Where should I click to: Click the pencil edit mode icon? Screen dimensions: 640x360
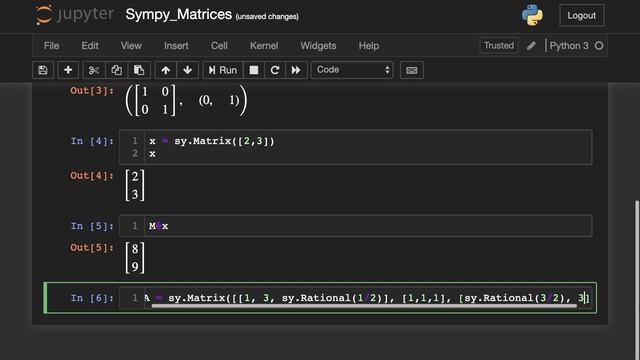coord(531,46)
